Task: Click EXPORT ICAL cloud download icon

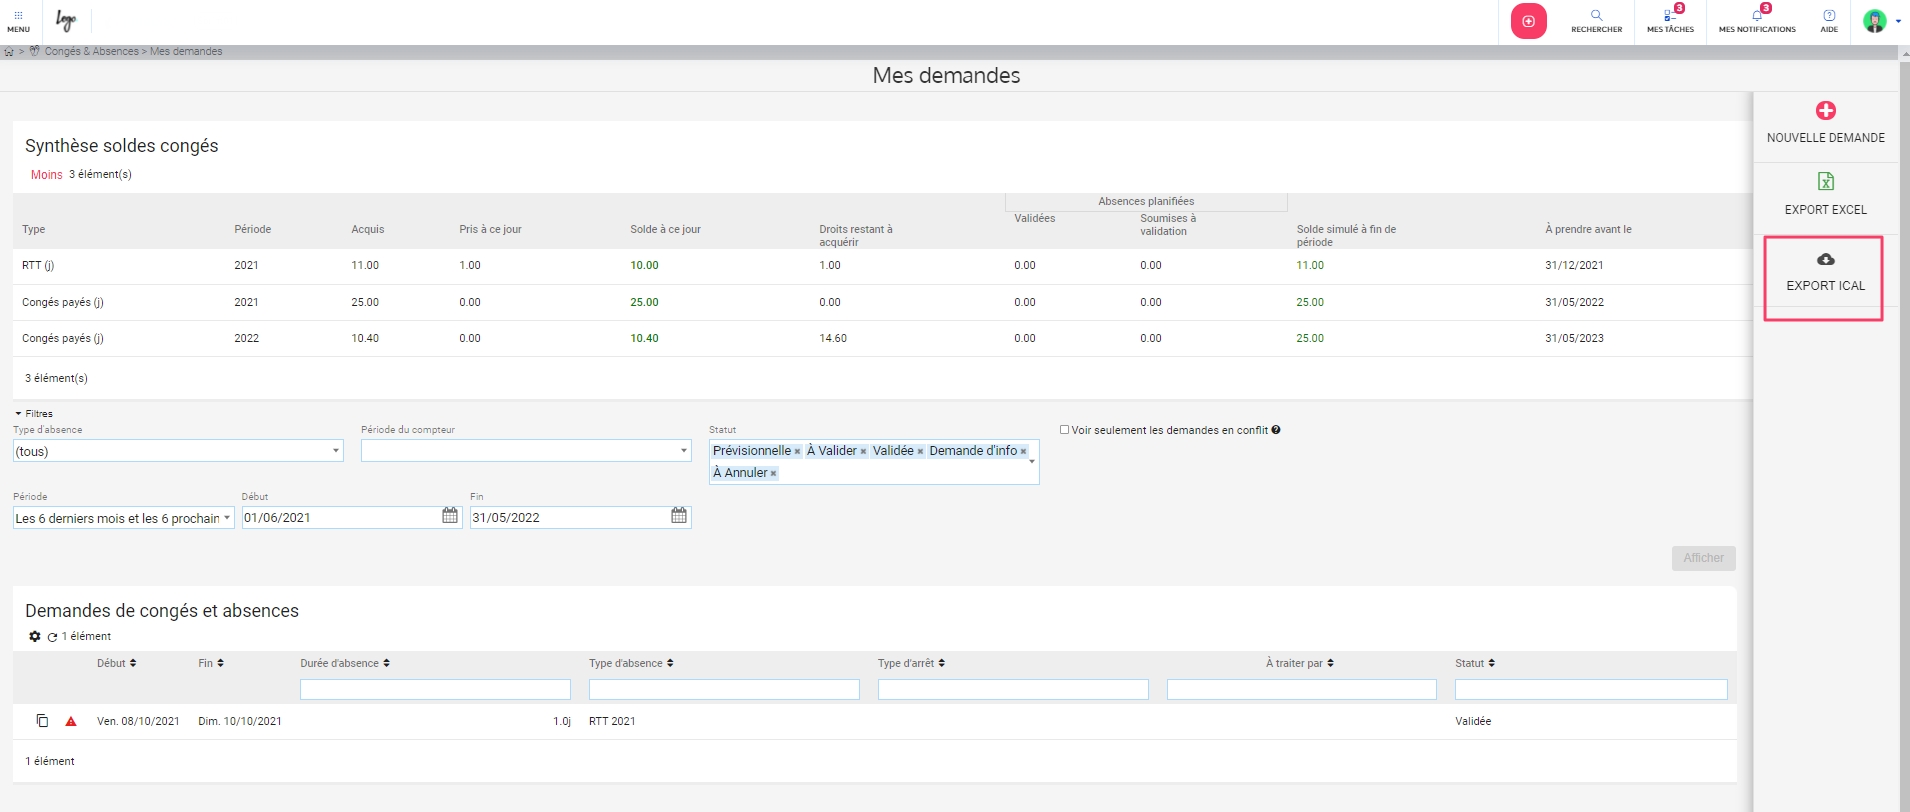Action: tap(1826, 259)
